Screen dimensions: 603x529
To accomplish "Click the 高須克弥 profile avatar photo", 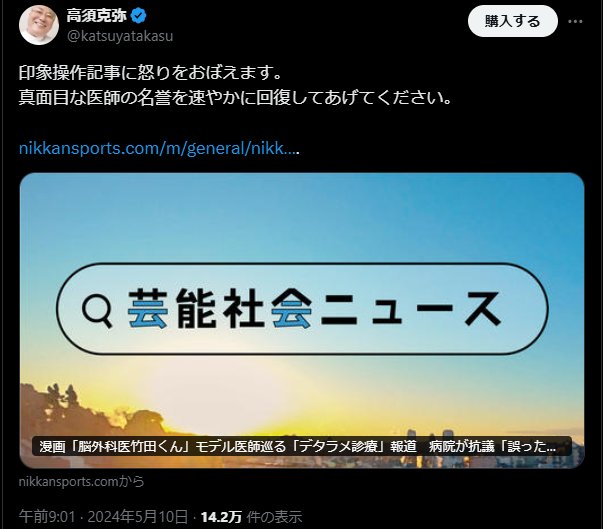I will (39, 25).
